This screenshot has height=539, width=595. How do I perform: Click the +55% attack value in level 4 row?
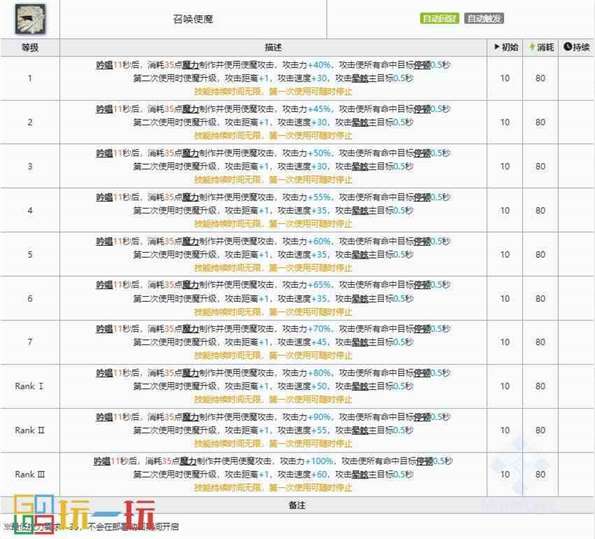319,197
